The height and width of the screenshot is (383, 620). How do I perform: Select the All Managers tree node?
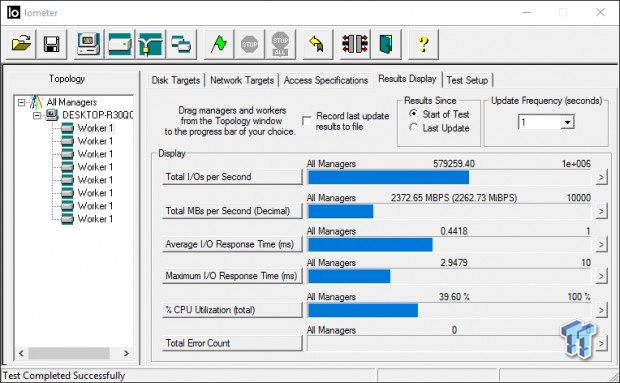click(x=72, y=102)
